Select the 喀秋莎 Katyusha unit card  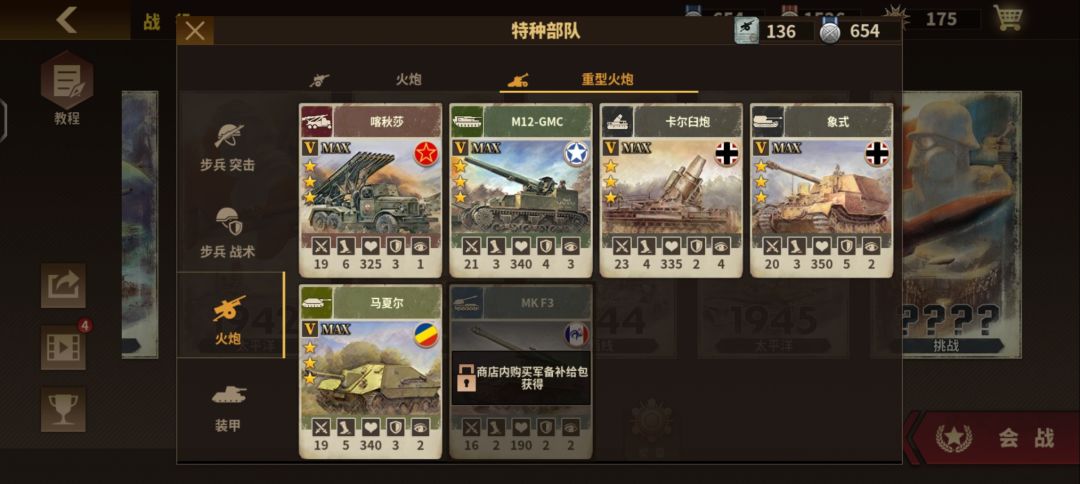coord(371,191)
